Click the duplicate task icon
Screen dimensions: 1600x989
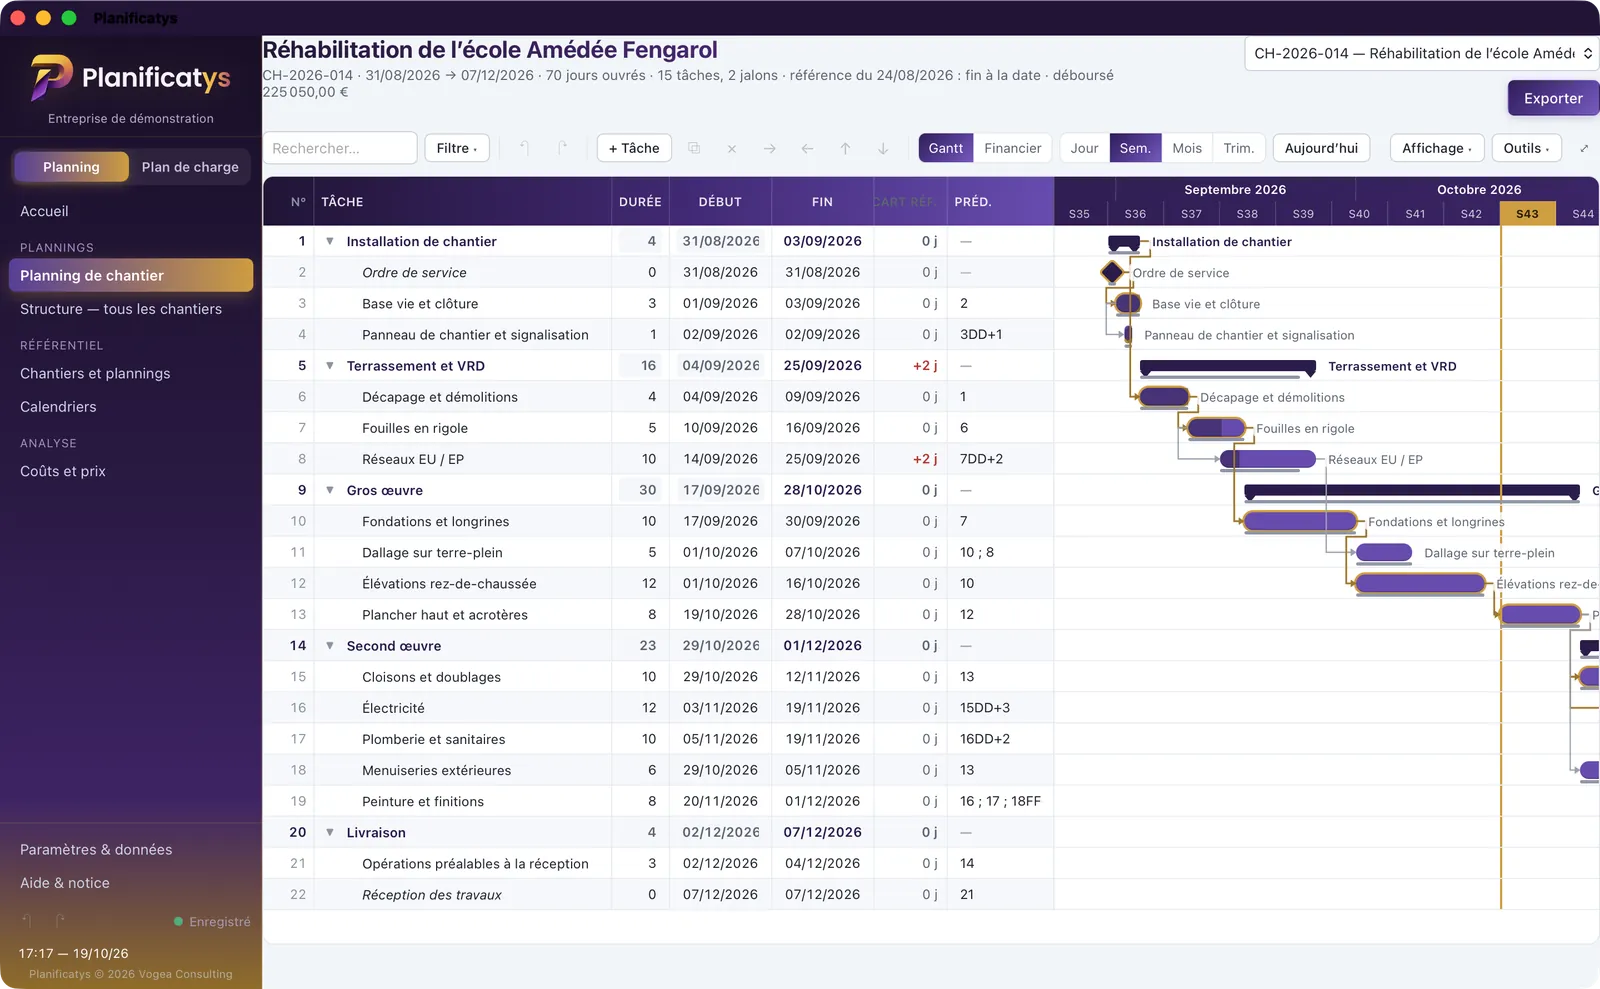(694, 148)
